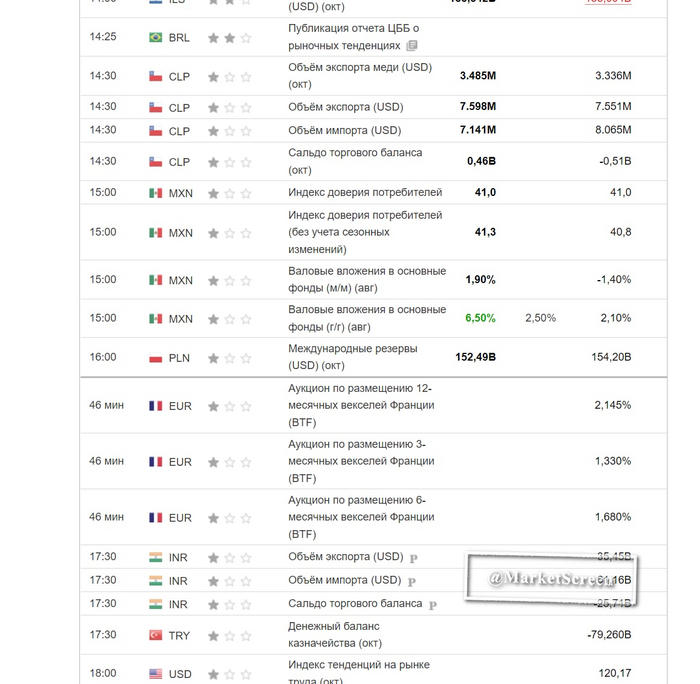Click the CLP 'Сальдо торгового баланса' event
Screen dimensions: 700x684
click(x=355, y=153)
